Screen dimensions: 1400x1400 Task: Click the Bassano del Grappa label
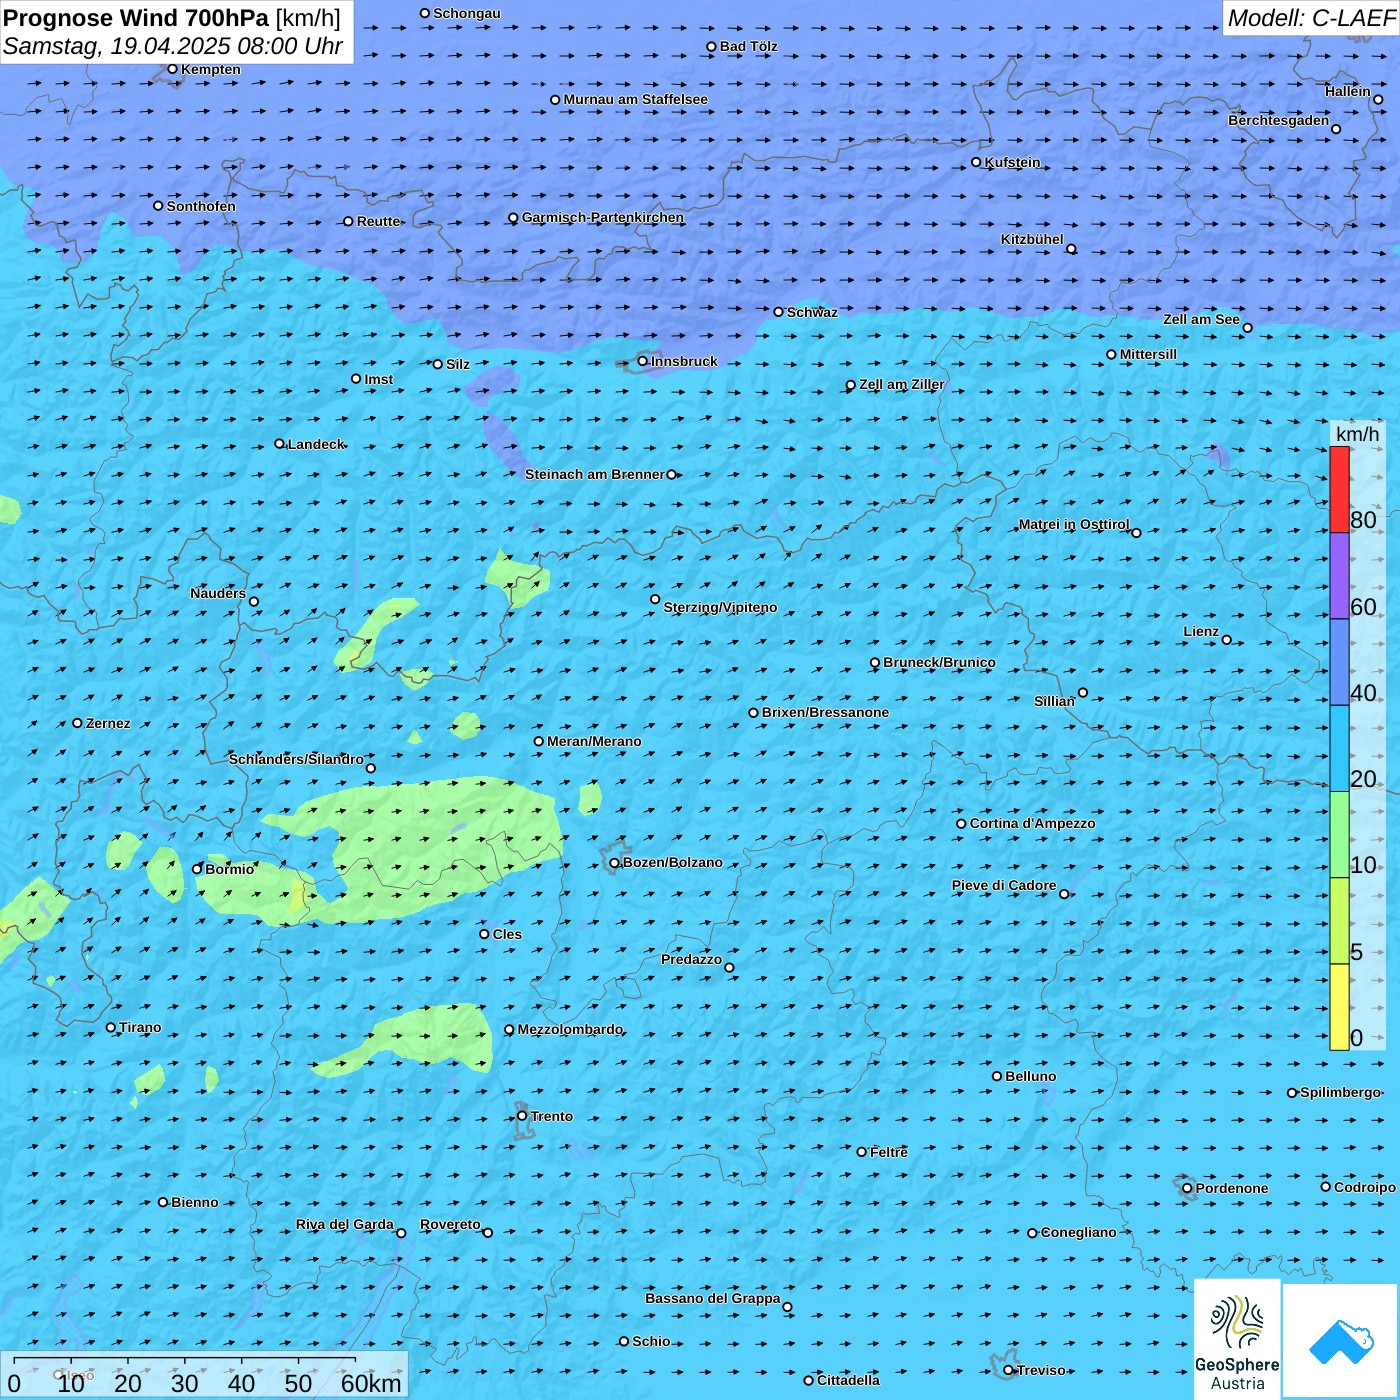tap(713, 1298)
